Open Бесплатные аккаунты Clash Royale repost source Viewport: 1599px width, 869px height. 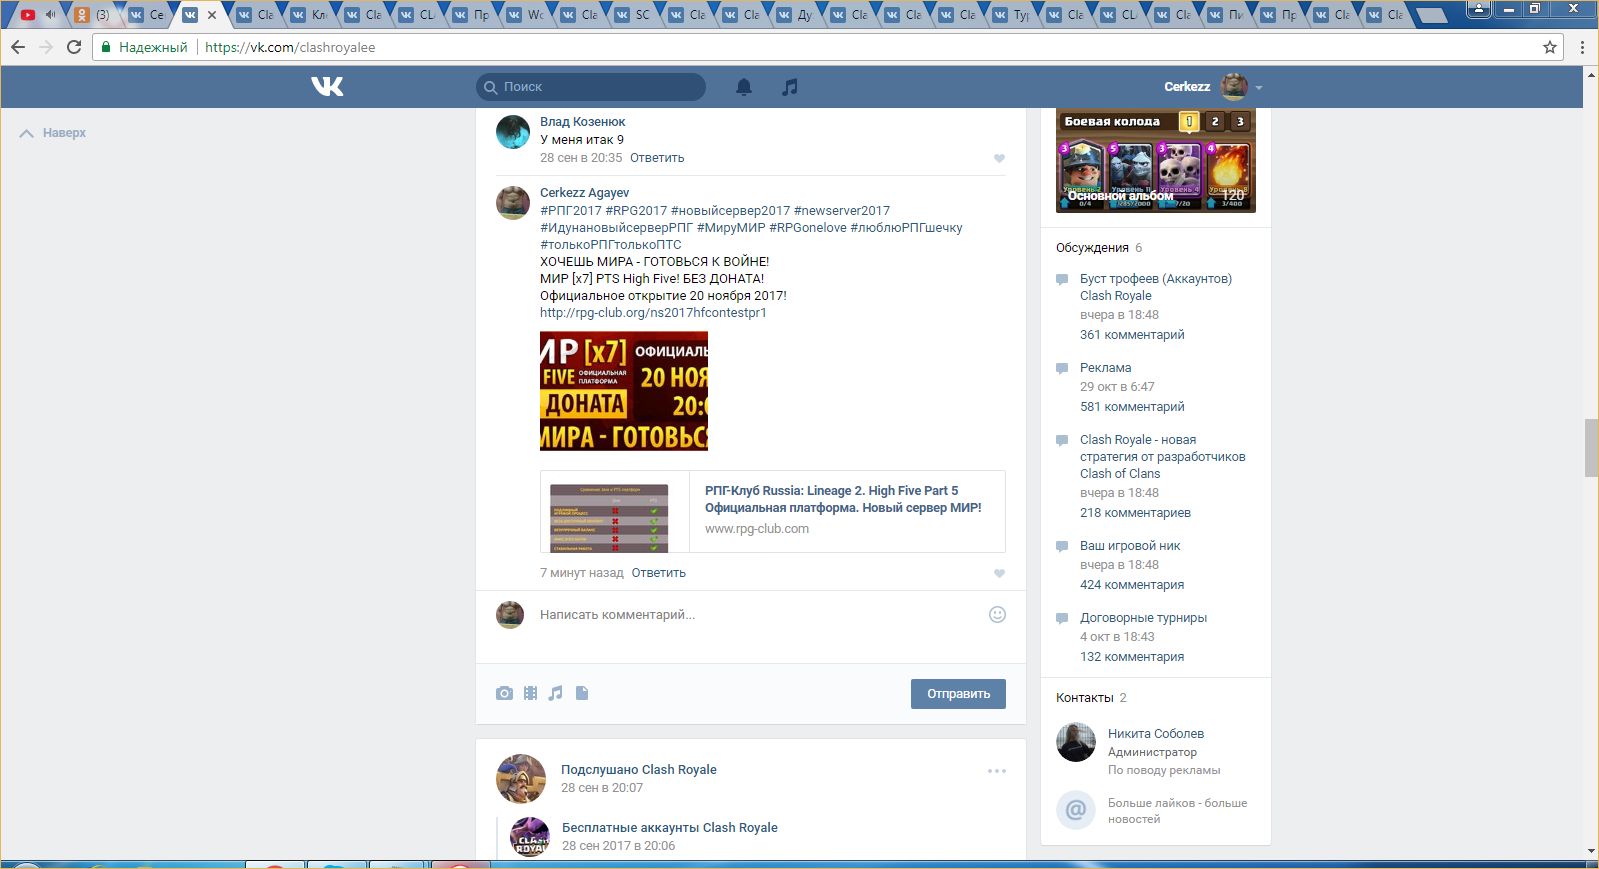coord(669,828)
